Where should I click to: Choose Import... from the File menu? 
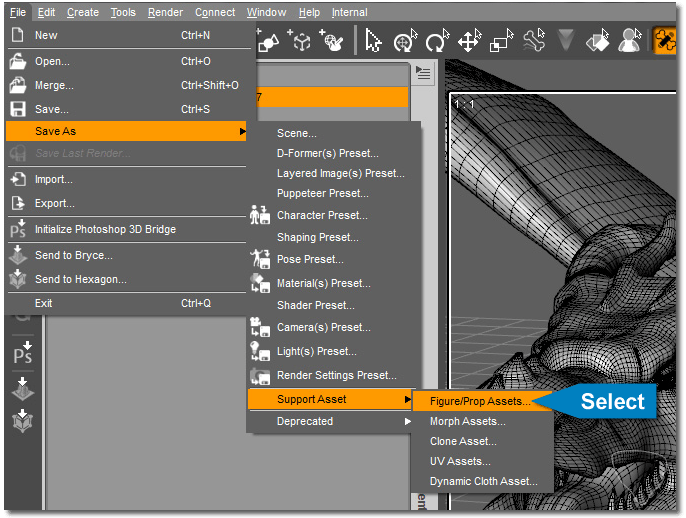tap(126, 179)
